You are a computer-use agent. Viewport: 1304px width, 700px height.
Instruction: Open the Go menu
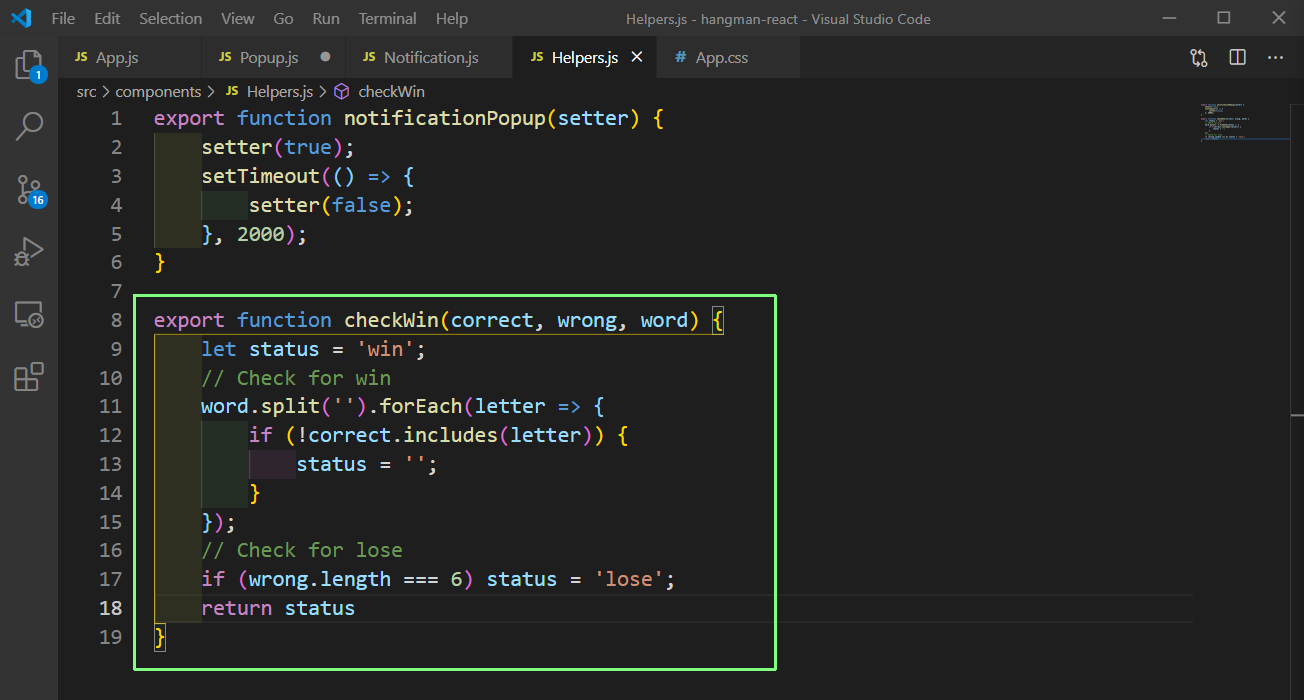(283, 19)
